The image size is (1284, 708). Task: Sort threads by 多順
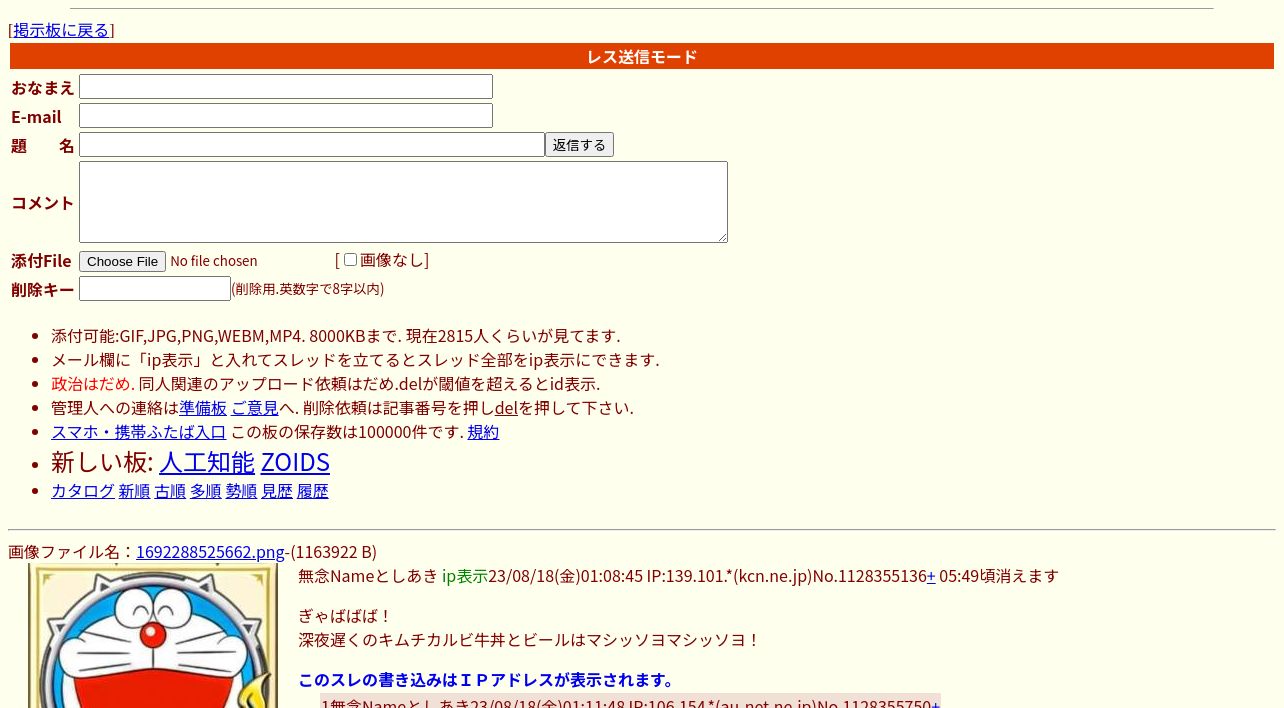pyautogui.click(x=206, y=491)
